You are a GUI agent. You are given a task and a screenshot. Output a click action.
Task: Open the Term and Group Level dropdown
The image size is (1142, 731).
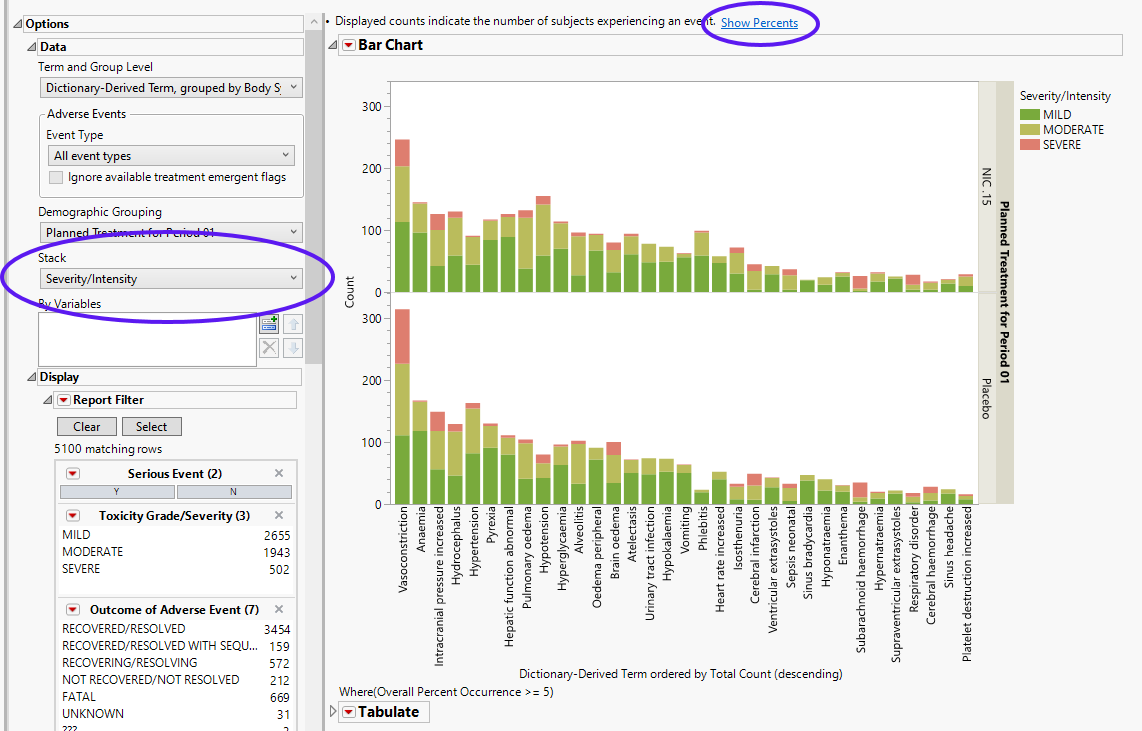[x=170, y=88]
